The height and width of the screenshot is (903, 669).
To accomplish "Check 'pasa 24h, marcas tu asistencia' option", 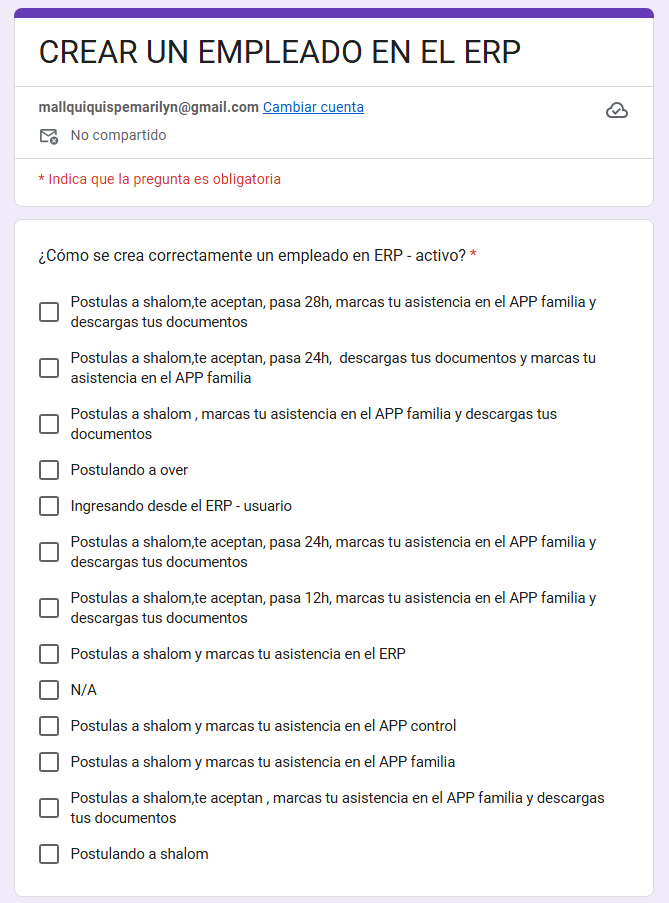I will [x=49, y=552].
